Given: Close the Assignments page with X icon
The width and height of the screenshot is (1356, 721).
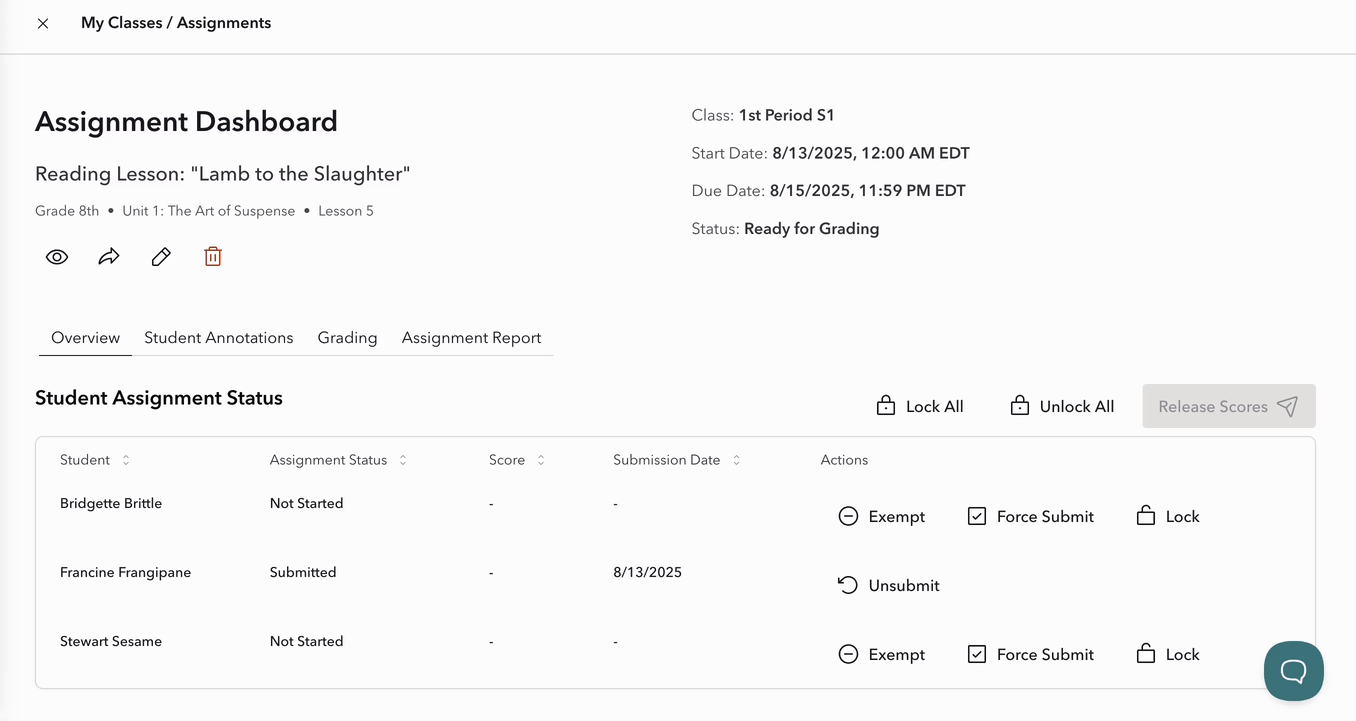Looking at the screenshot, I should point(43,23).
